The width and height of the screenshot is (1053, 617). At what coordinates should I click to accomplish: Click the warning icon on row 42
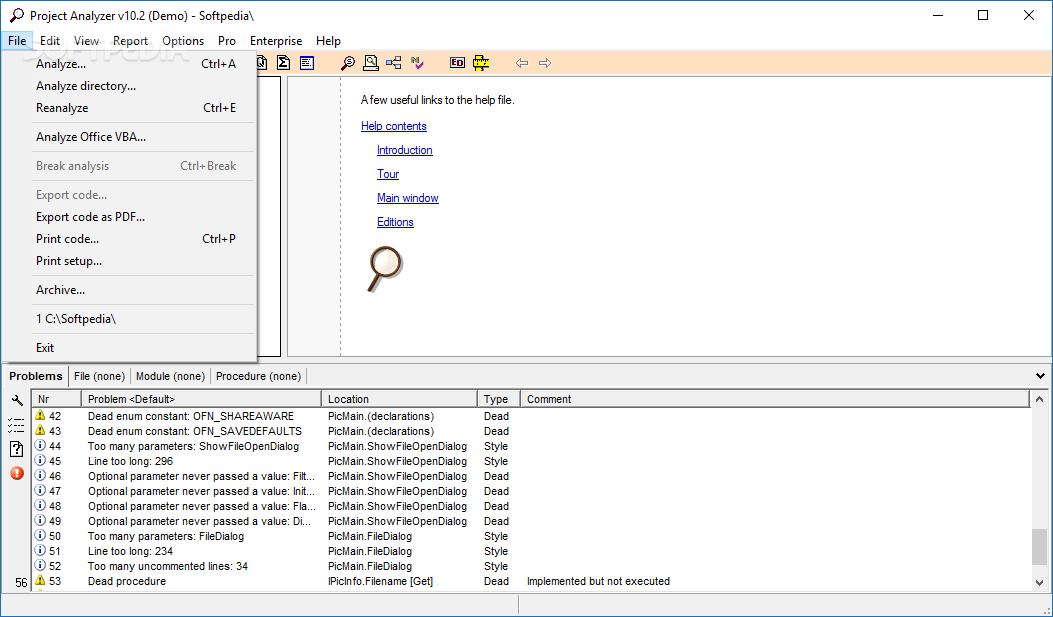tap(40, 416)
